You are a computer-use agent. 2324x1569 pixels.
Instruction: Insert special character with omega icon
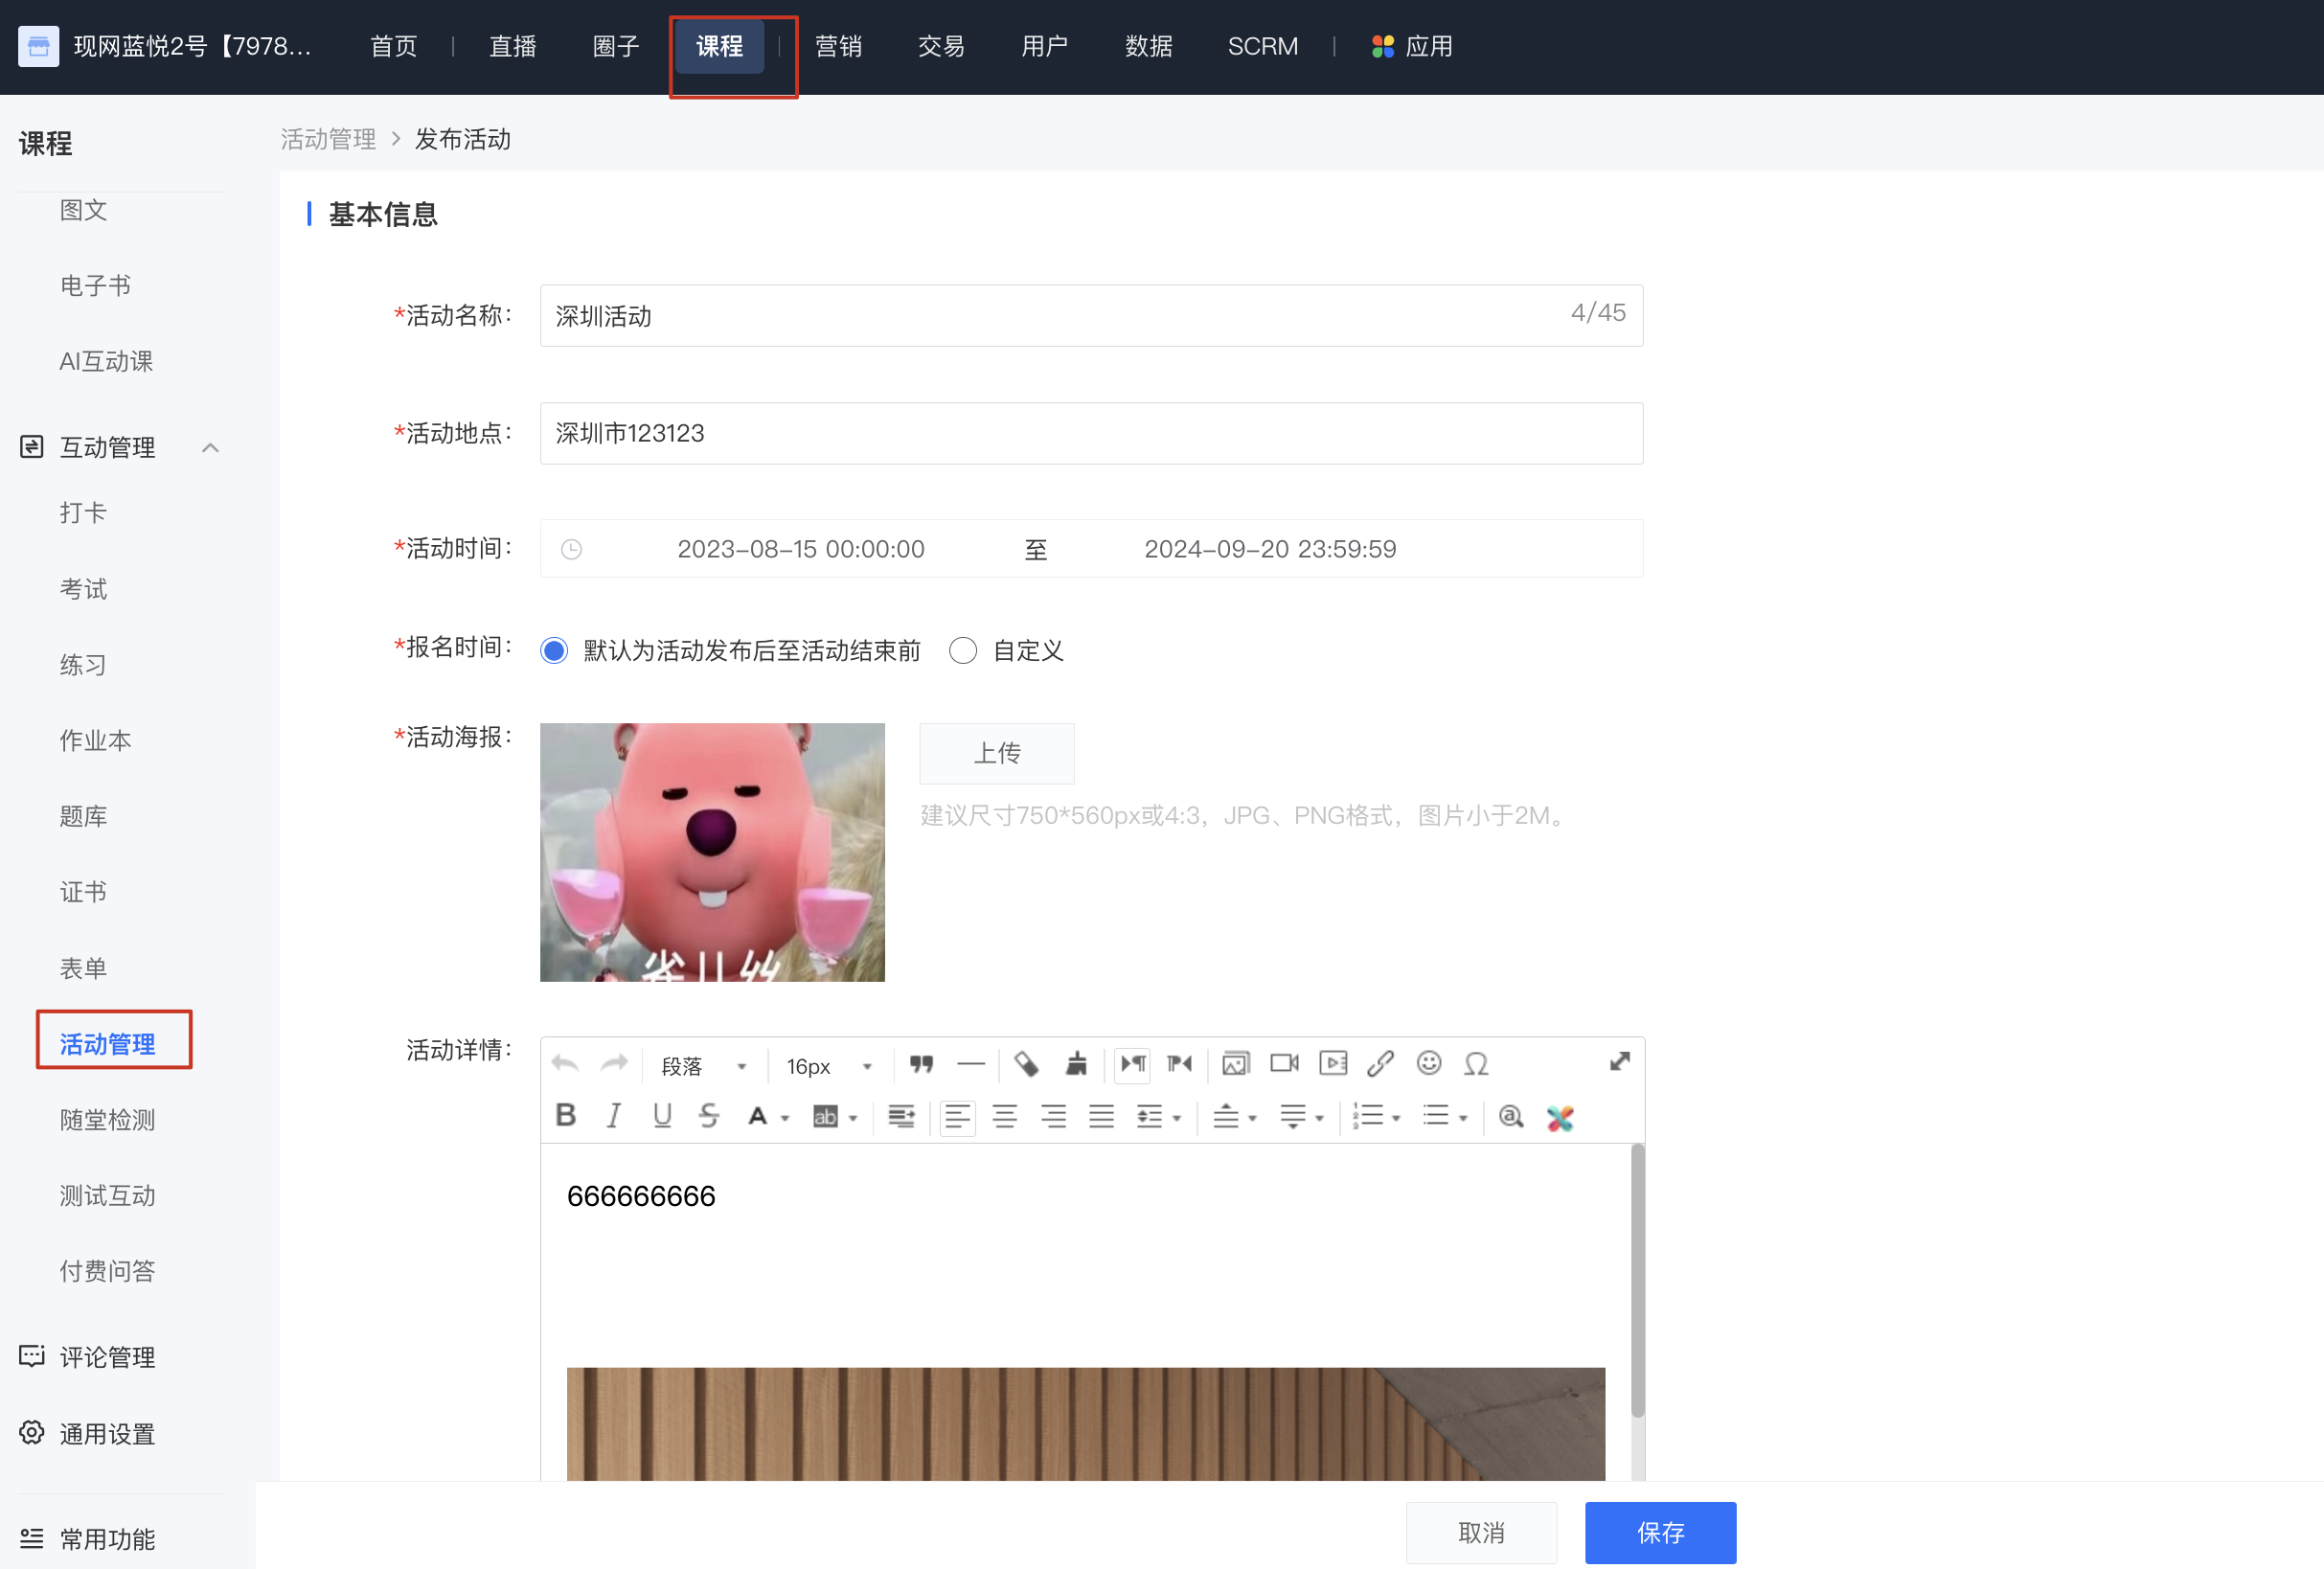click(1476, 1063)
